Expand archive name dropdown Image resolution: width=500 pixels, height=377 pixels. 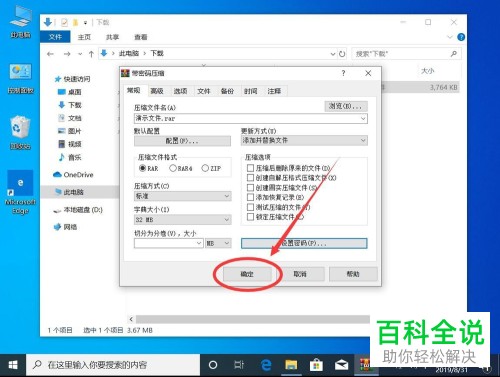pyautogui.click(x=363, y=118)
